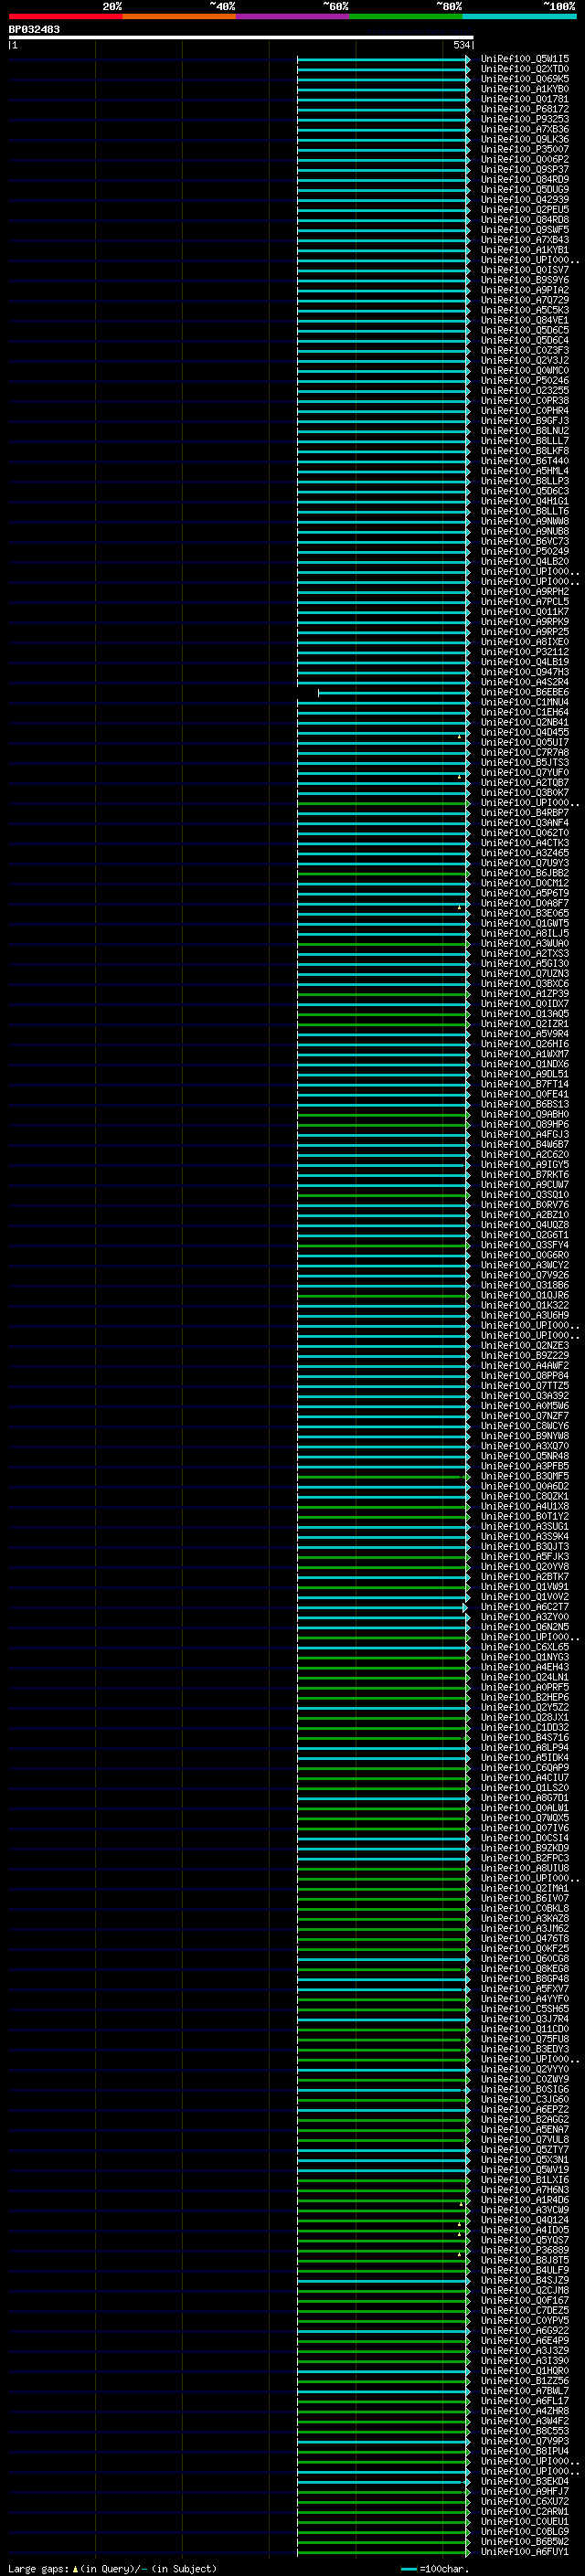This screenshot has width=585, height=2576.
Task: Click the cyan scale bar icon beside '=100char.'
Action: click(x=408, y=2569)
